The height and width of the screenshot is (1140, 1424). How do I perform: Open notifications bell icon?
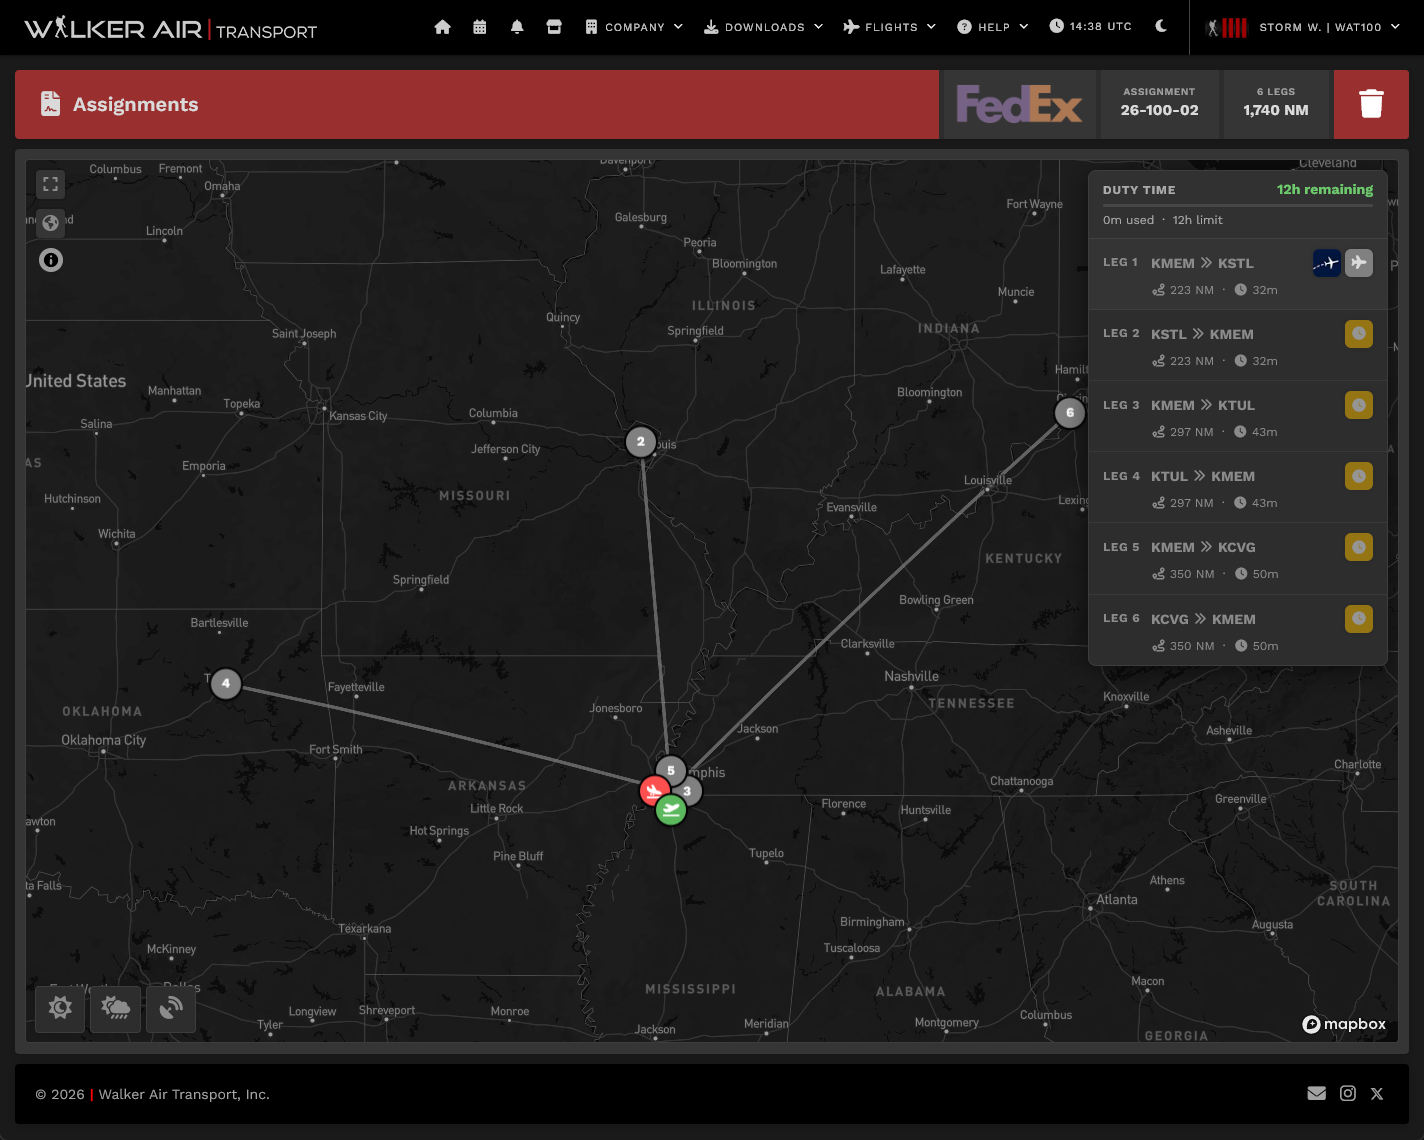[517, 27]
